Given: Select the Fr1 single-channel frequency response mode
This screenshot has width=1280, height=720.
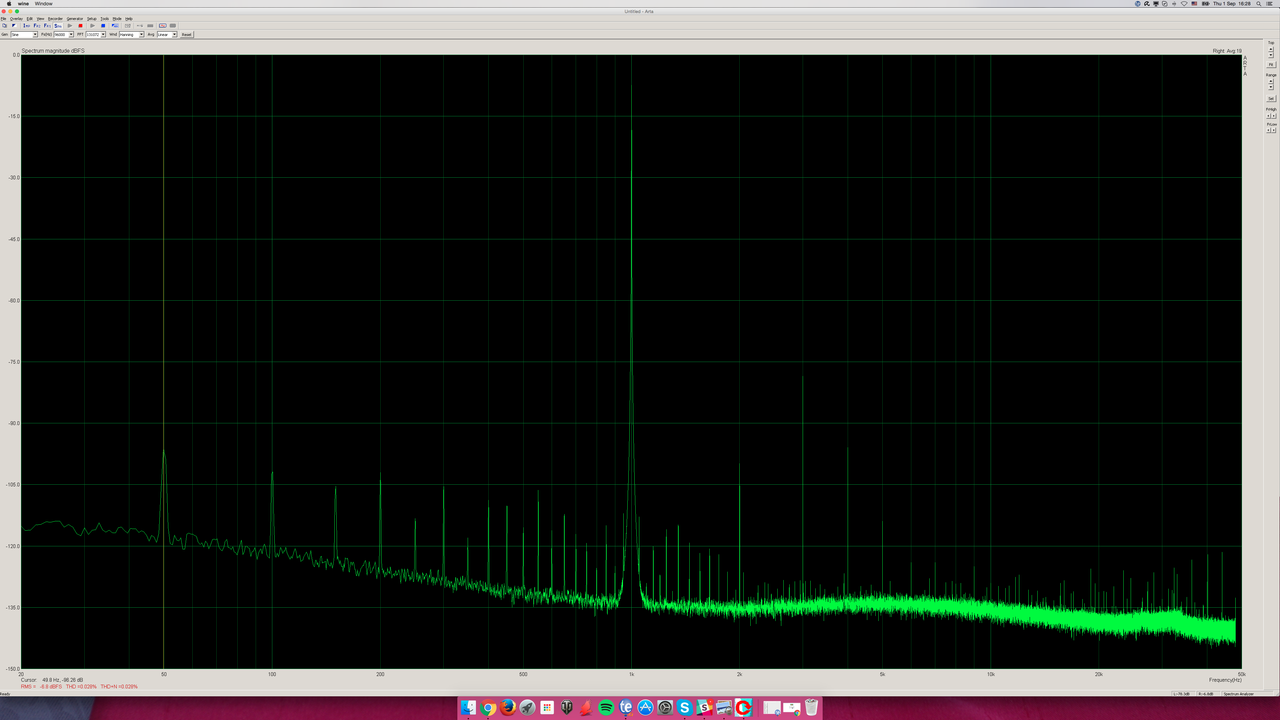Looking at the screenshot, I should 47,26.
